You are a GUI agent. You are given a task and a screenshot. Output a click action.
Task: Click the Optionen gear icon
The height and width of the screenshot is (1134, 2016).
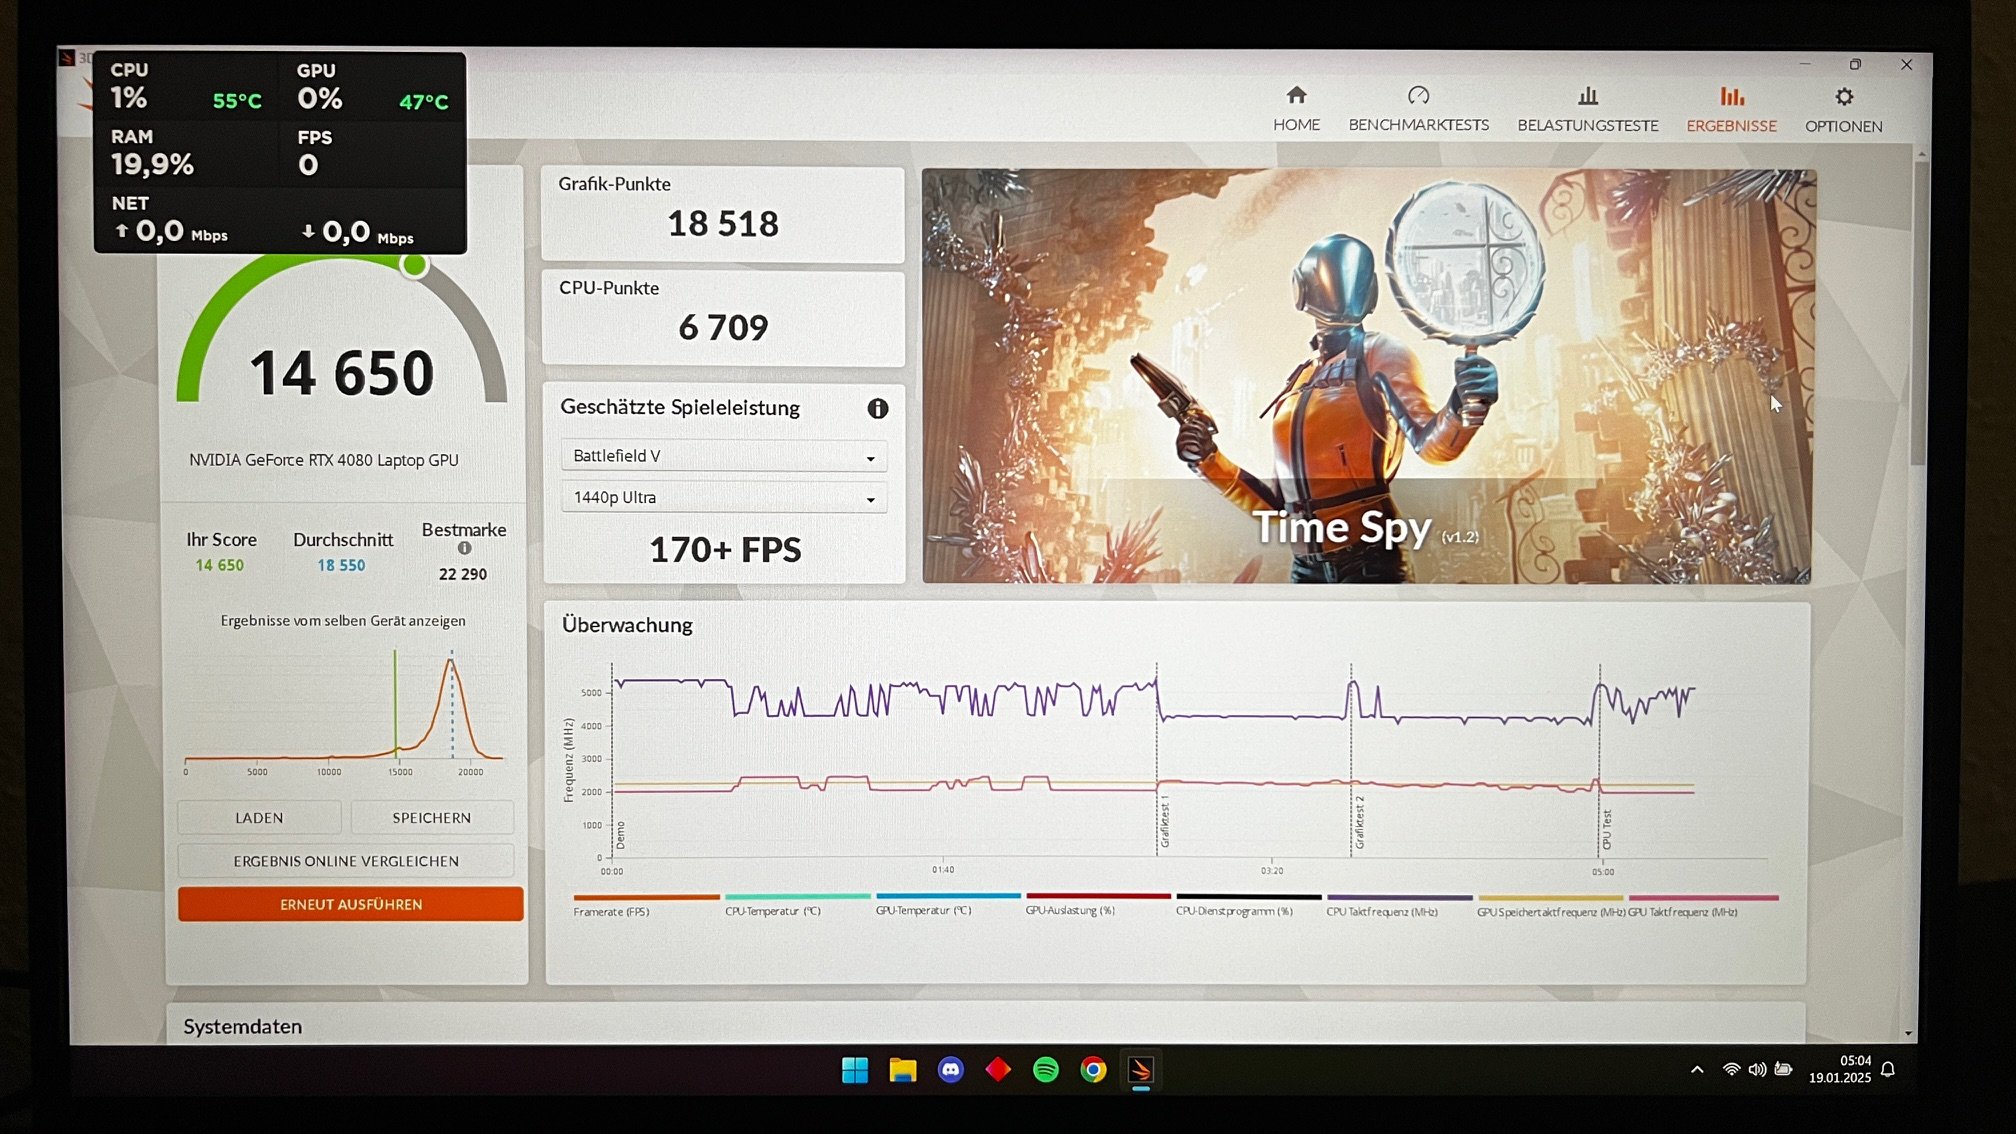1843,97
